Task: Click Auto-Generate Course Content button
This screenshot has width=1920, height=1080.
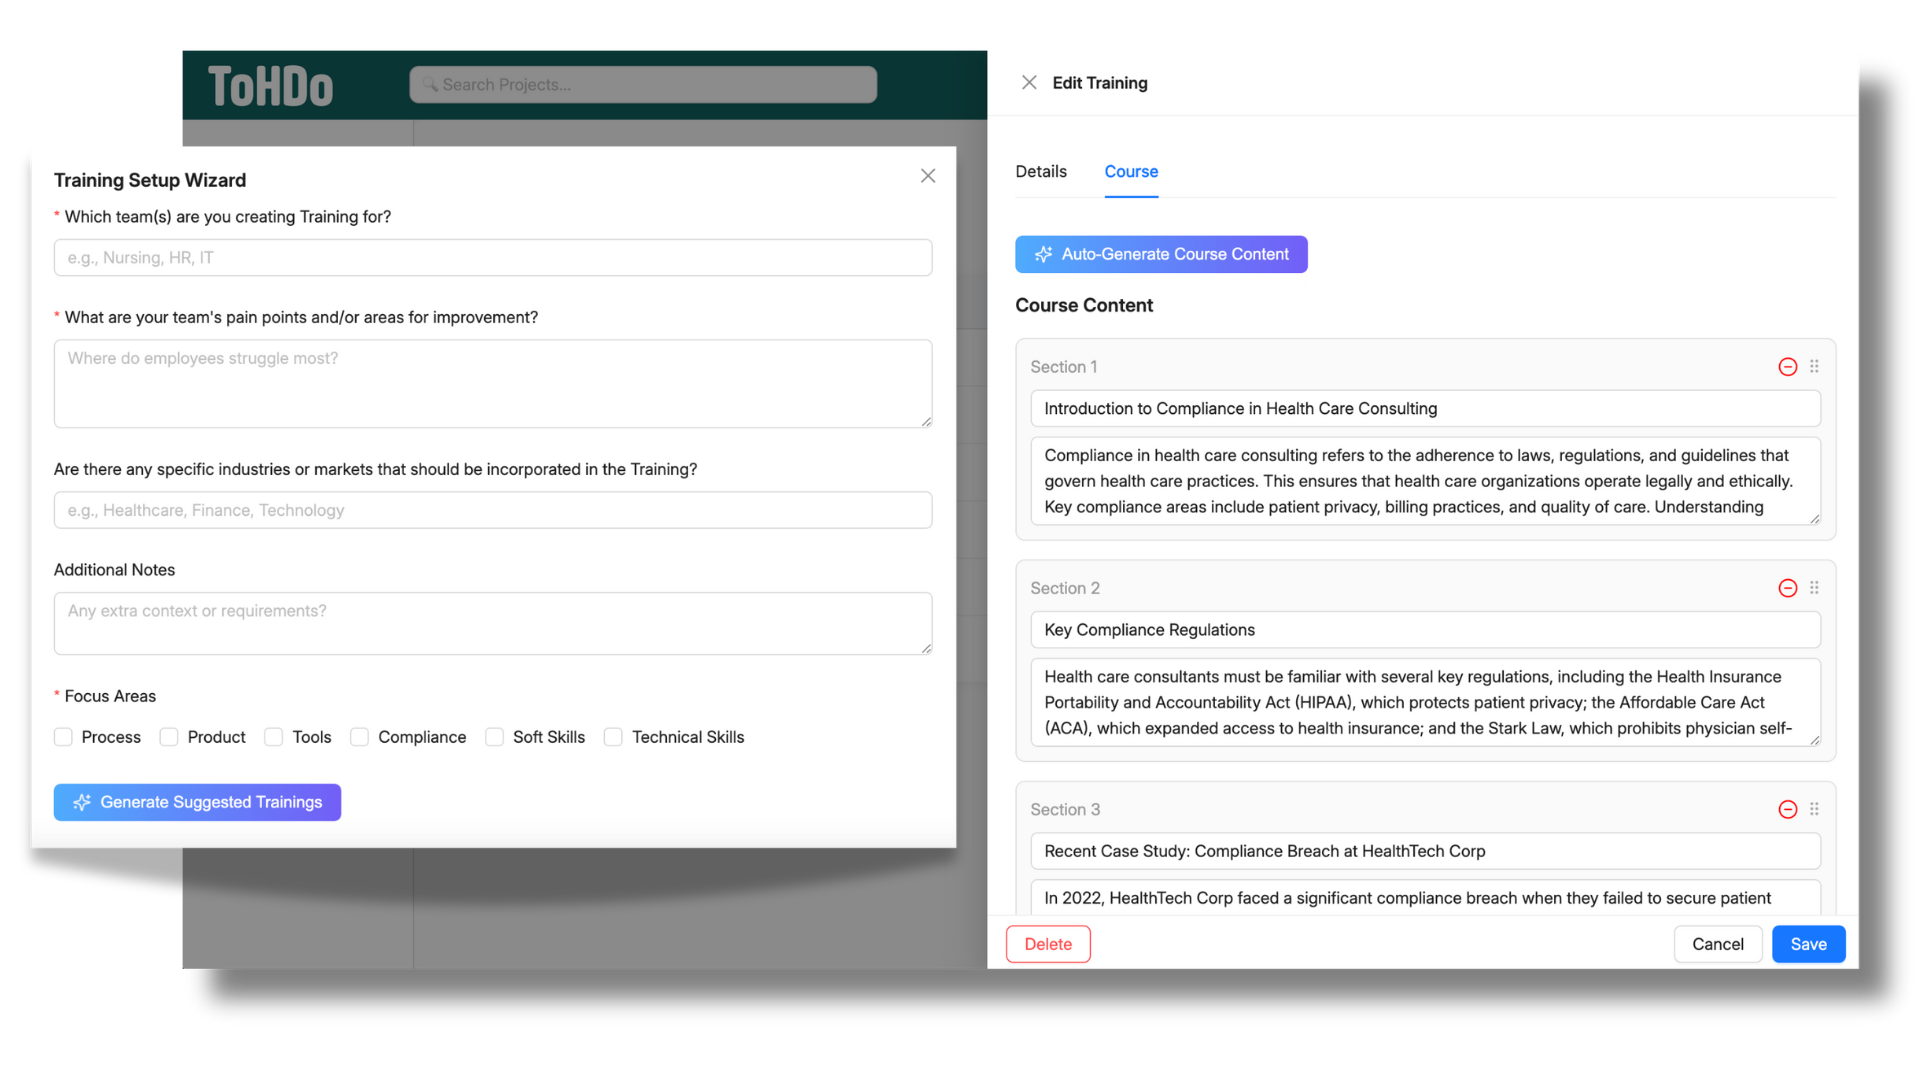Action: point(1161,254)
